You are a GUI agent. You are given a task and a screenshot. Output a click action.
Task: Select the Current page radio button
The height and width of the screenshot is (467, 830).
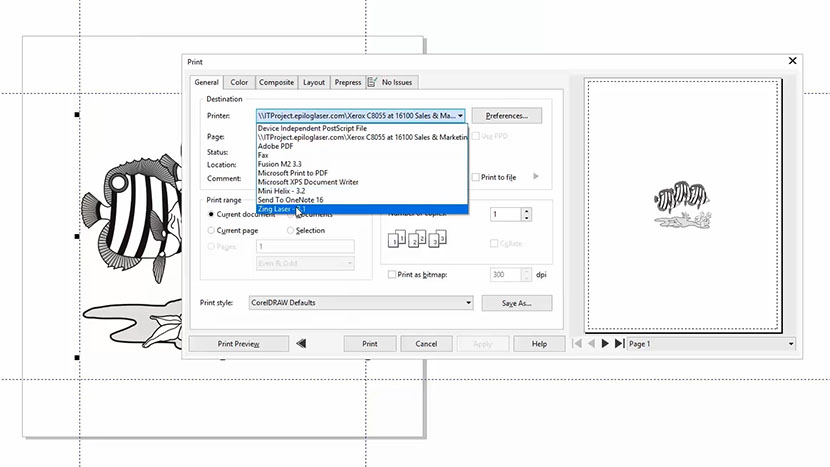tap(210, 230)
